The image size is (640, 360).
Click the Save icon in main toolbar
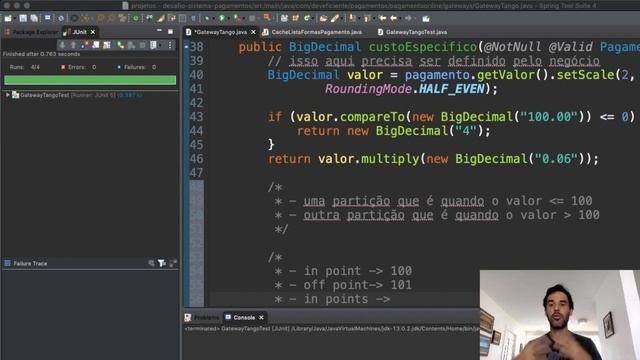(x=23, y=18)
